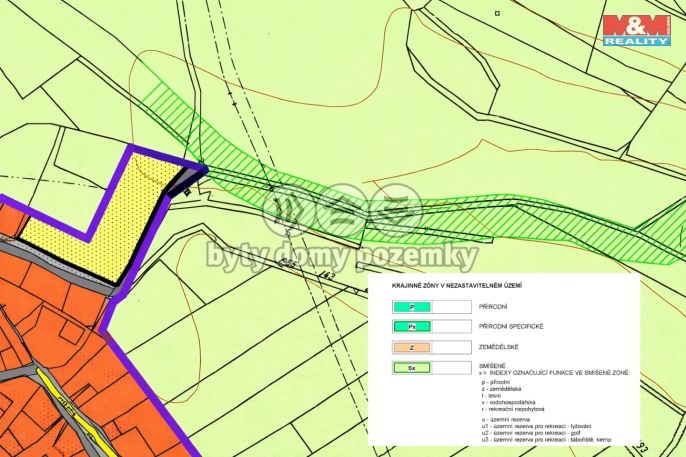Click the small black building symbol near yellow parcel

184,187
